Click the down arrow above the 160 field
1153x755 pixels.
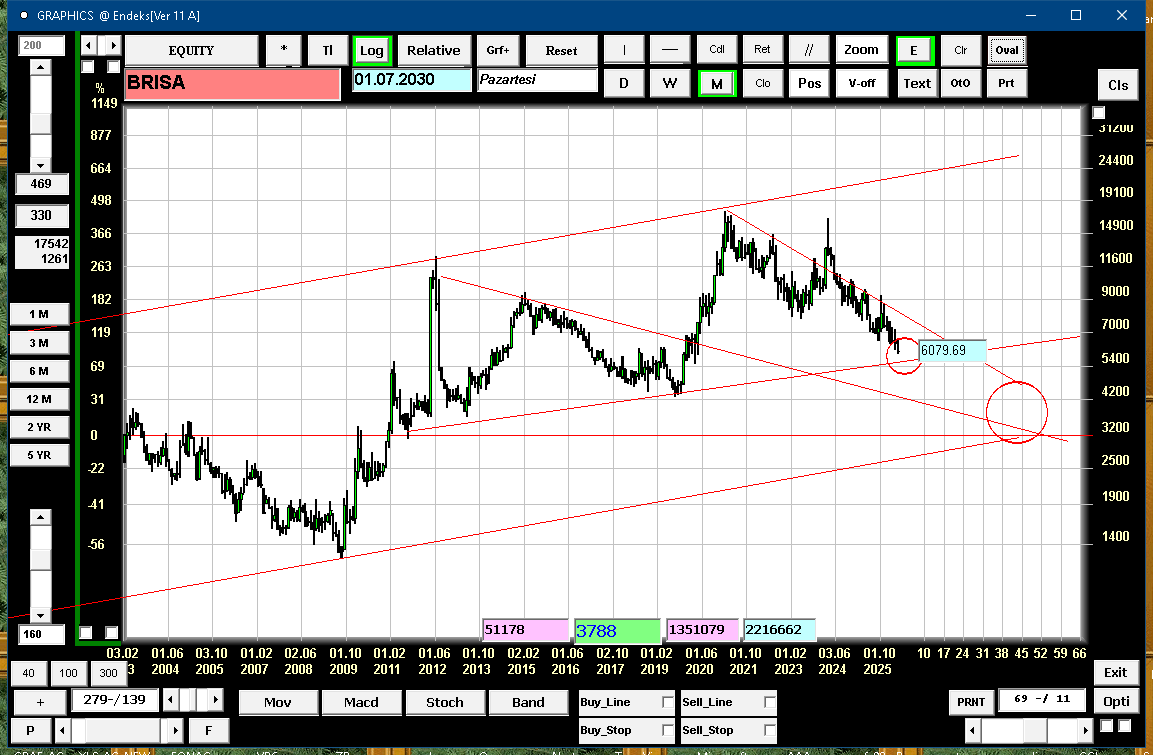click(x=40, y=615)
